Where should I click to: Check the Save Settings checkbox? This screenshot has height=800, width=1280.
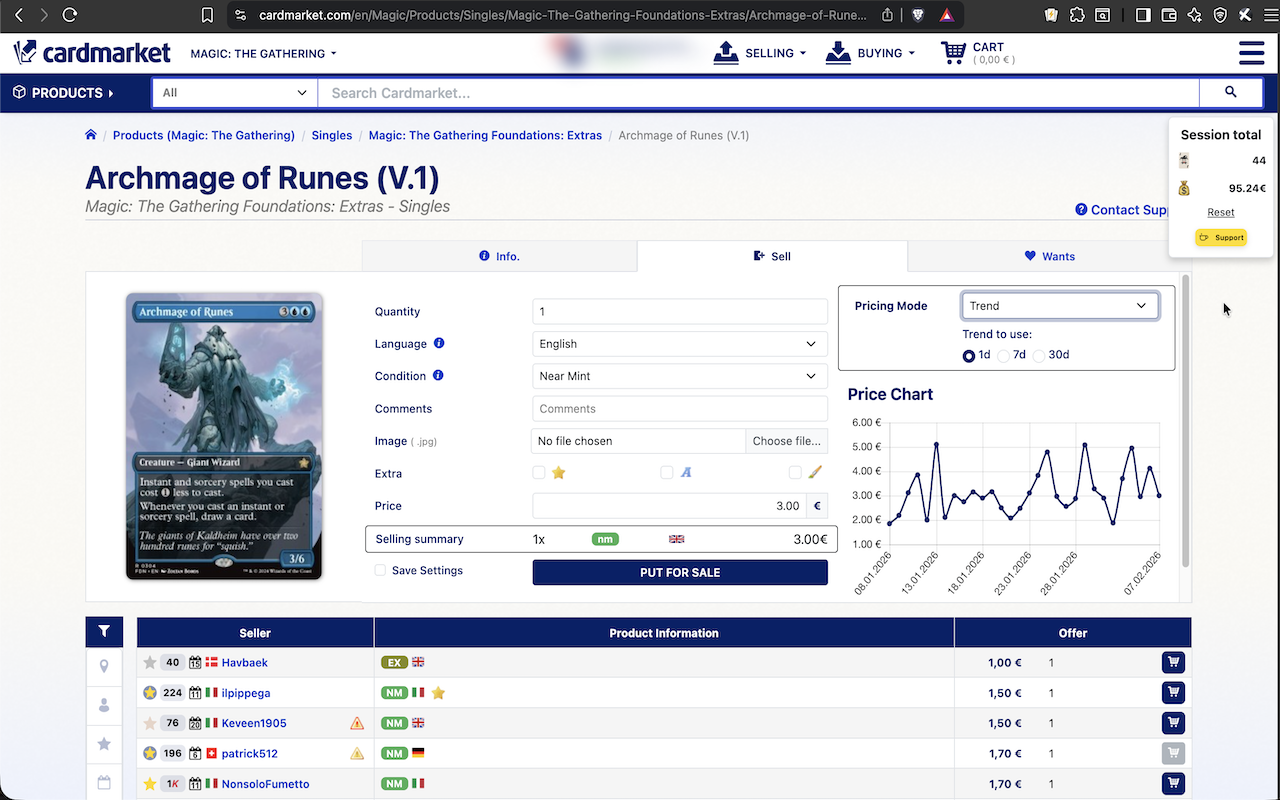pos(379,570)
